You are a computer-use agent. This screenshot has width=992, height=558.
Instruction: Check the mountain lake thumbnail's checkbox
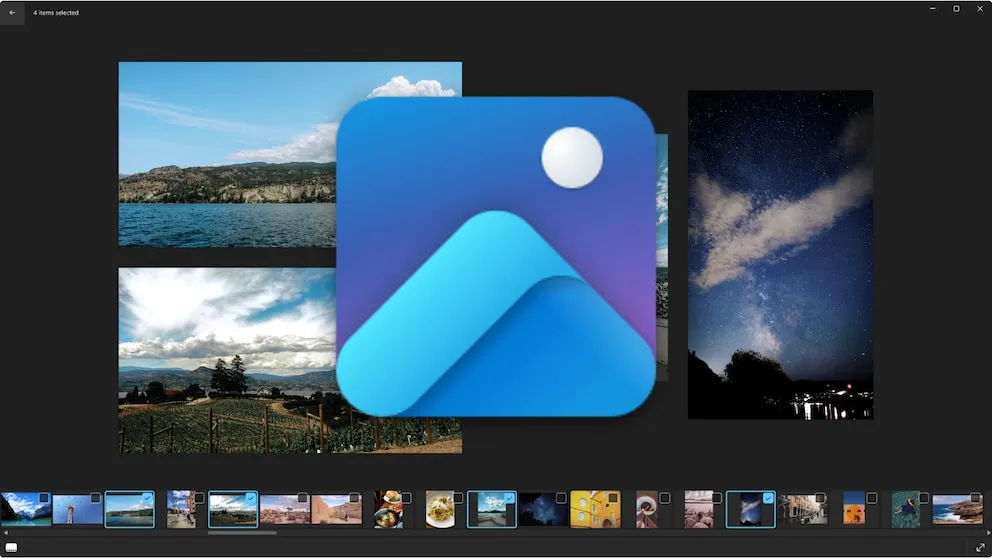(x=44, y=499)
